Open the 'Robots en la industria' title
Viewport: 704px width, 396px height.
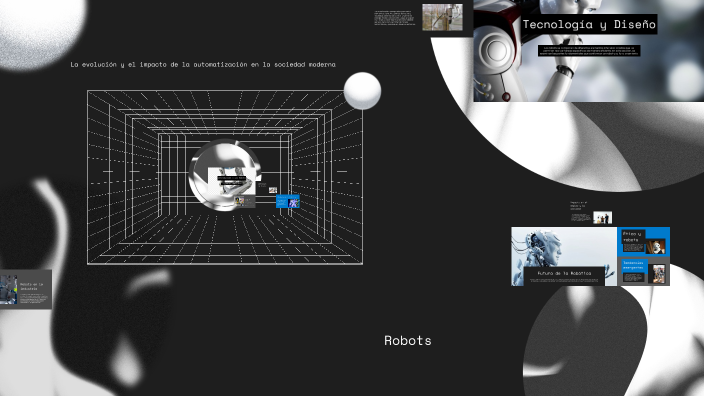[x=31, y=286]
